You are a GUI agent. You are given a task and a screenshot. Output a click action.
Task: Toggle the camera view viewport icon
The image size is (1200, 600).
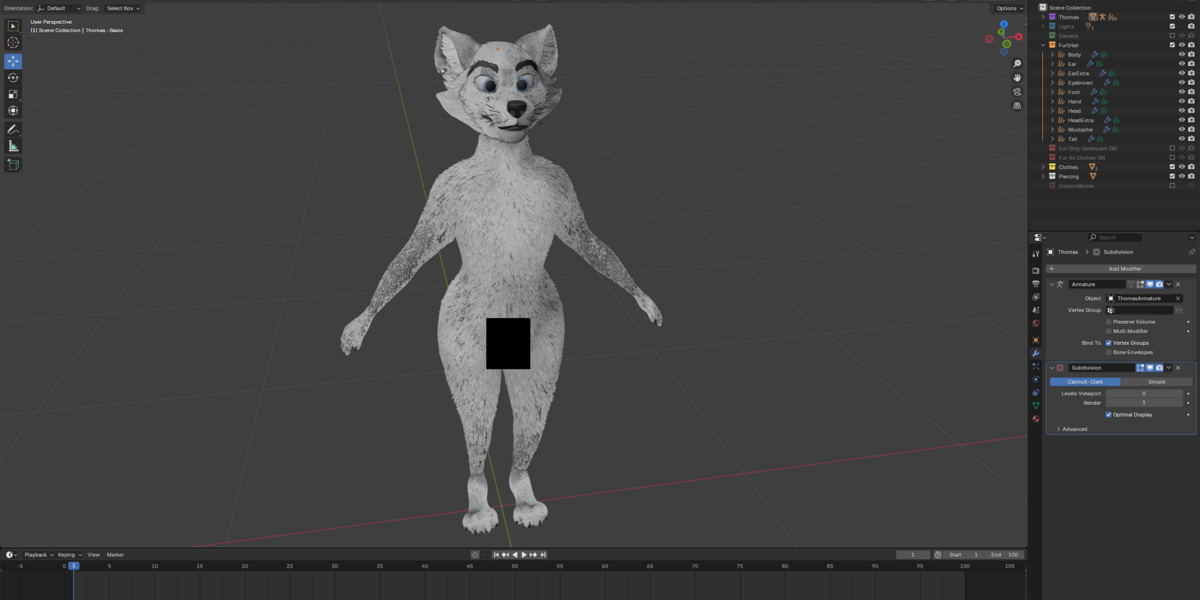tap(1017, 91)
